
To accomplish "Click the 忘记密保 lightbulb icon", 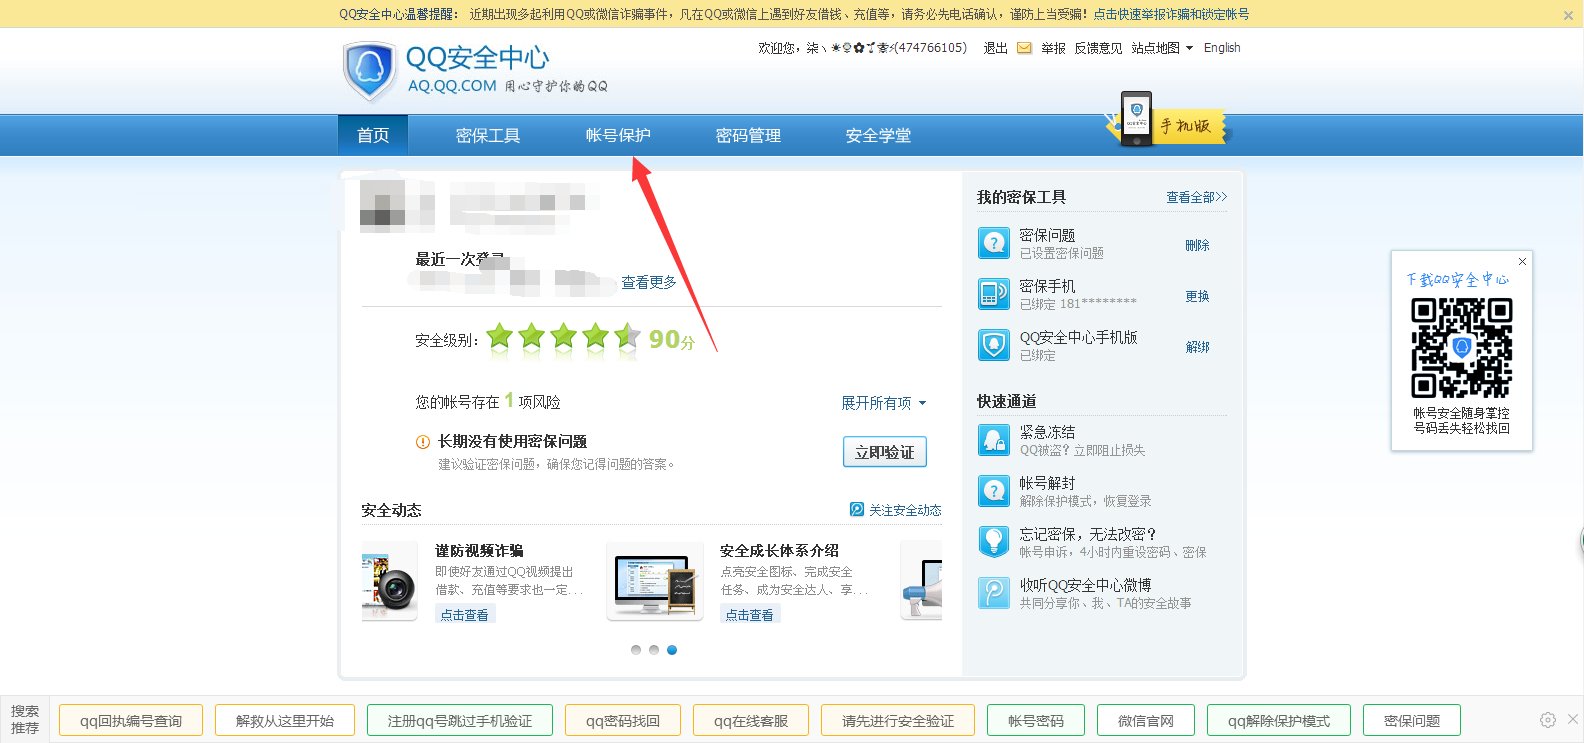I will click(993, 542).
